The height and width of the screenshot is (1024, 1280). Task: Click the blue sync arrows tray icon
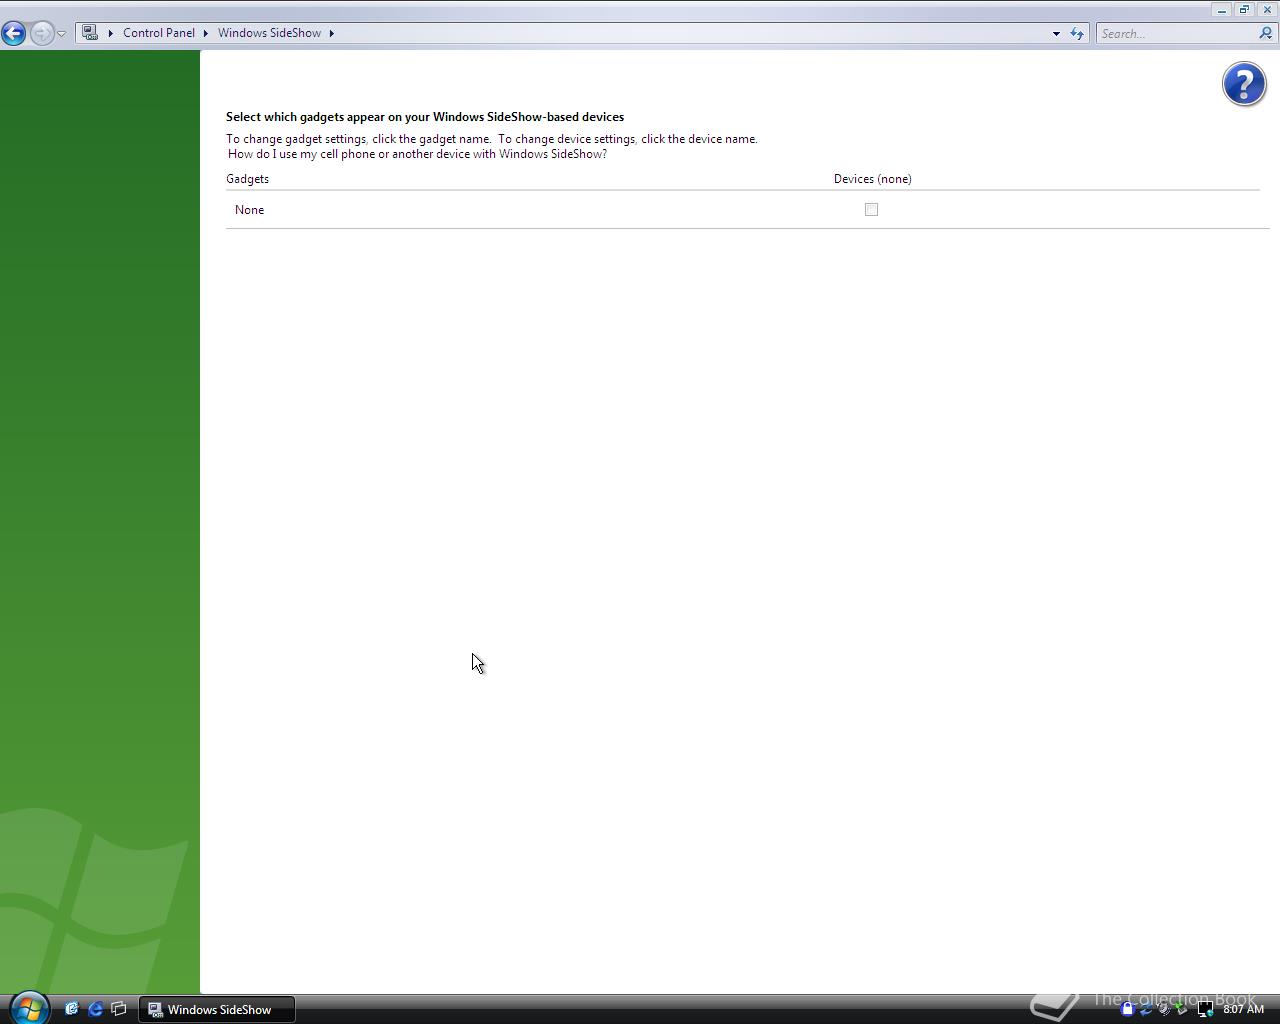pos(1145,1009)
